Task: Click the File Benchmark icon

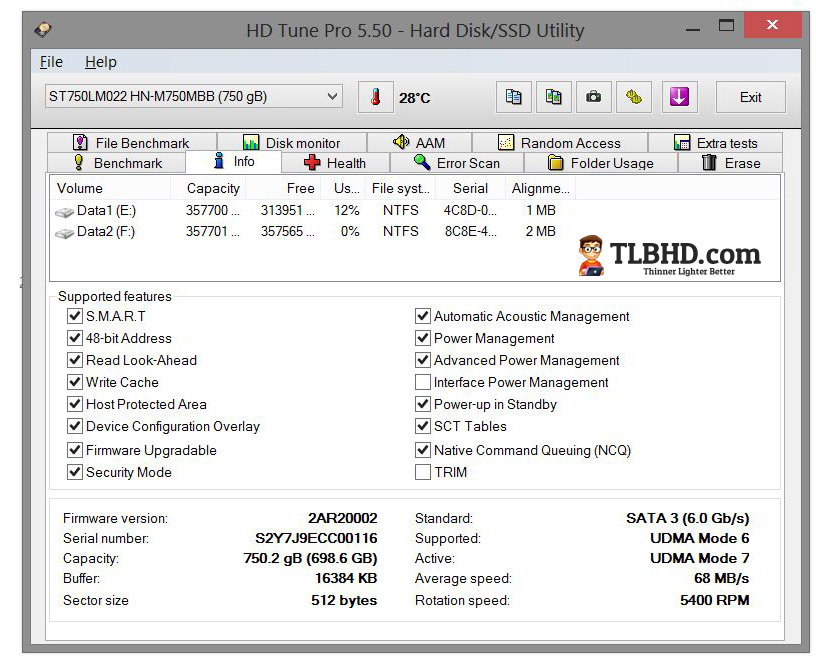Action: pos(80,142)
